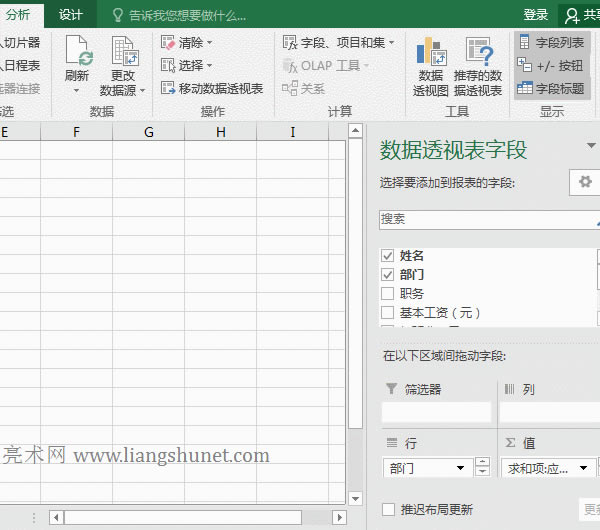Viewport: 600px width, 530px height.
Task: Open the 字段、项目和集 dropdown
Action: (338, 43)
